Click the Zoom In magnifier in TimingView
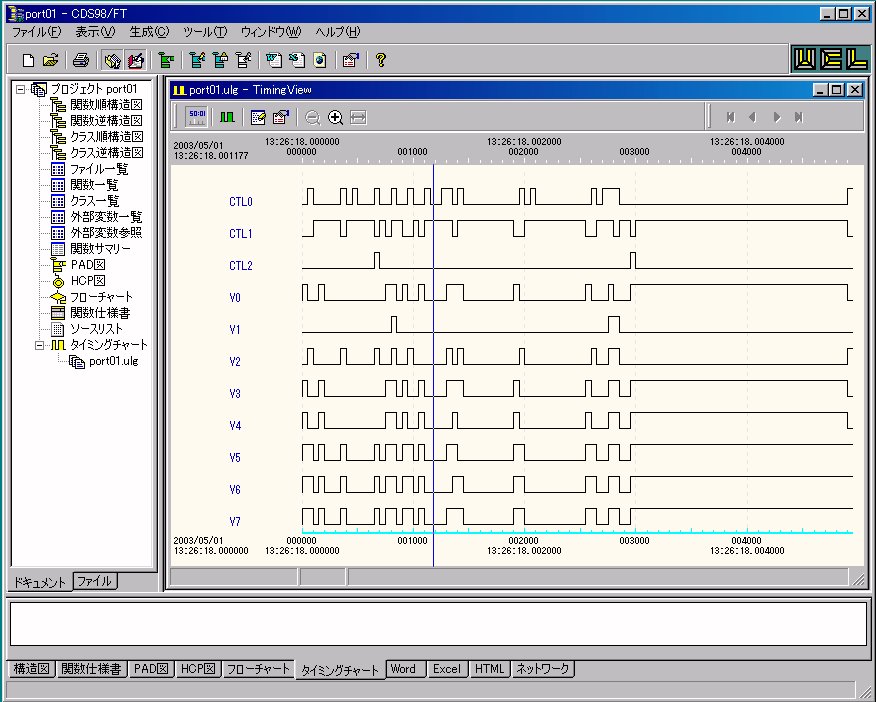 tap(335, 117)
